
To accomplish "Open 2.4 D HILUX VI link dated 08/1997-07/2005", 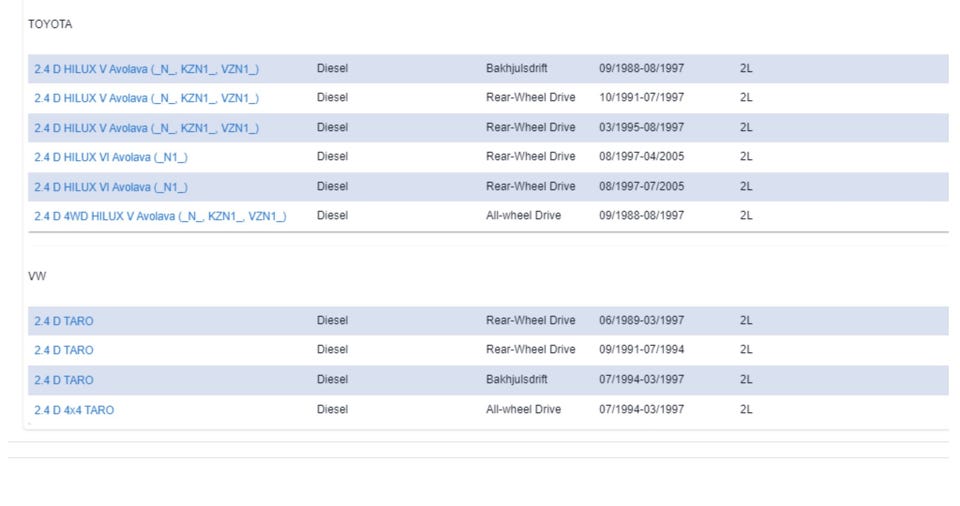I will pyautogui.click(x=111, y=187).
